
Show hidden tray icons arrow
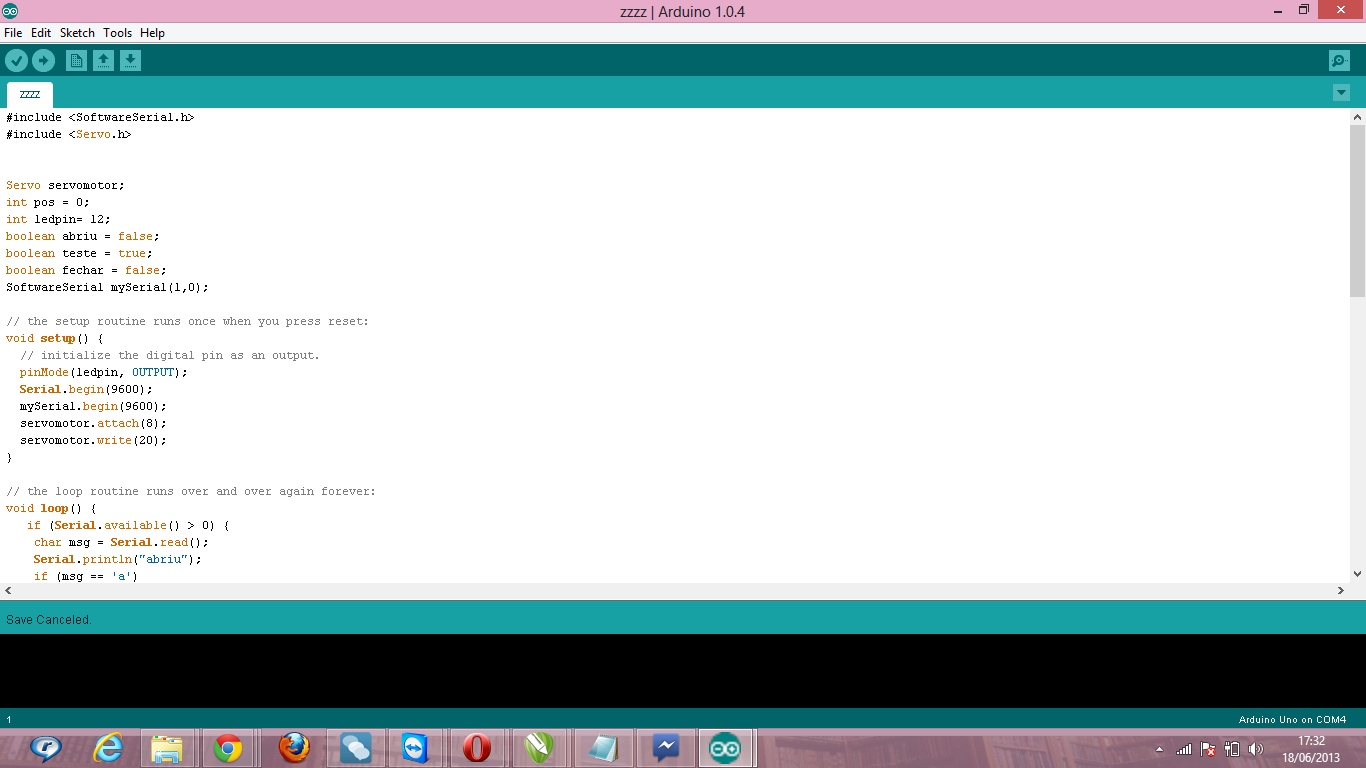(1160, 749)
